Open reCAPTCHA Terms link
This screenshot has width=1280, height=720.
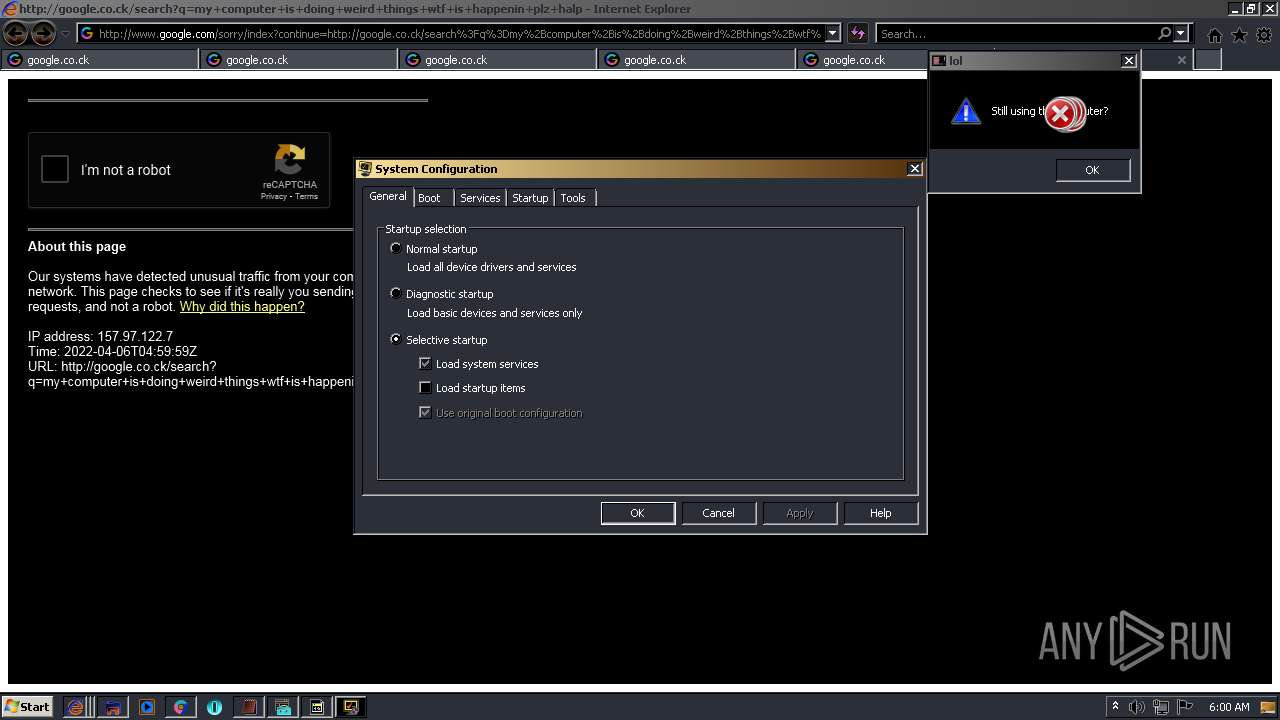click(x=306, y=196)
